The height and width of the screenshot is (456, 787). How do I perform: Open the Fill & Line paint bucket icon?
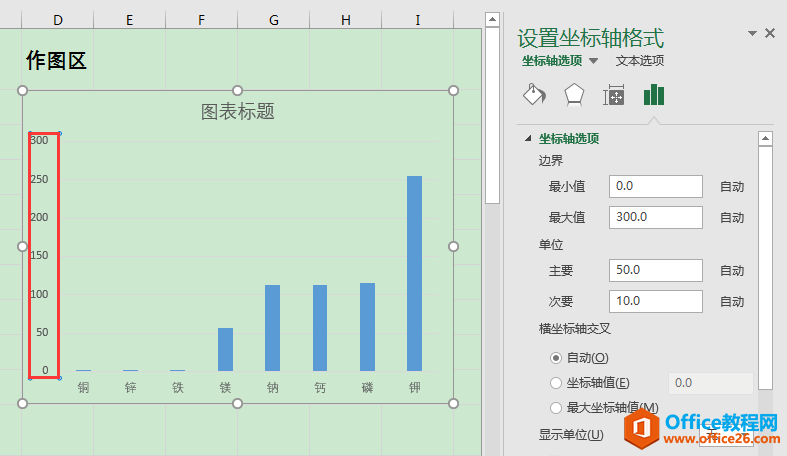click(x=535, y=95)
